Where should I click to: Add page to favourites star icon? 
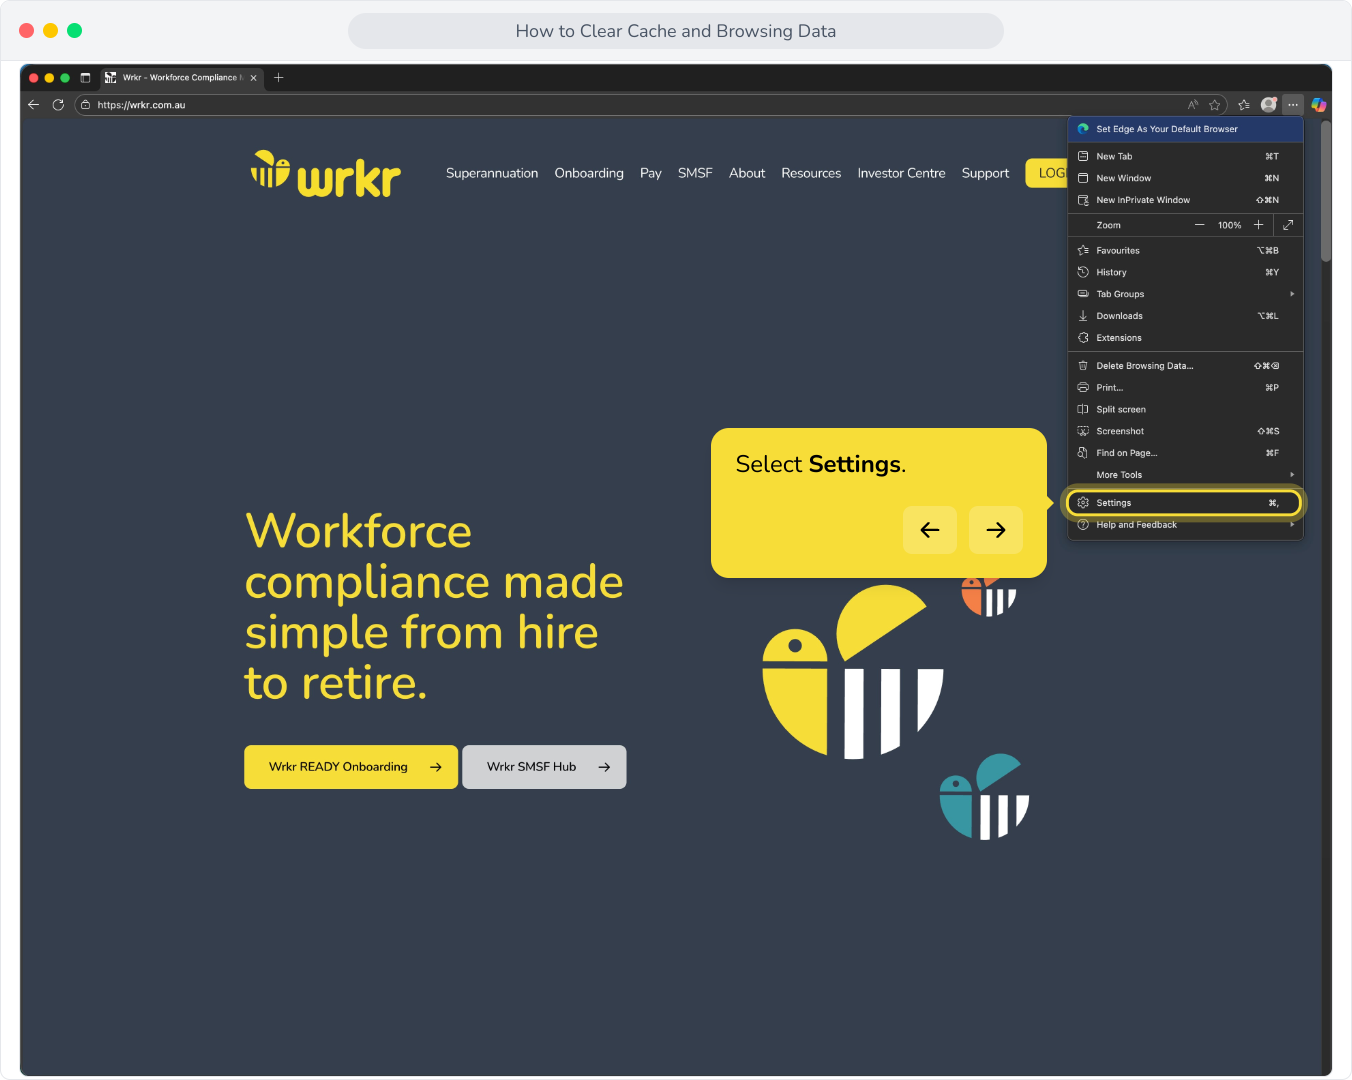point(1215,105)
